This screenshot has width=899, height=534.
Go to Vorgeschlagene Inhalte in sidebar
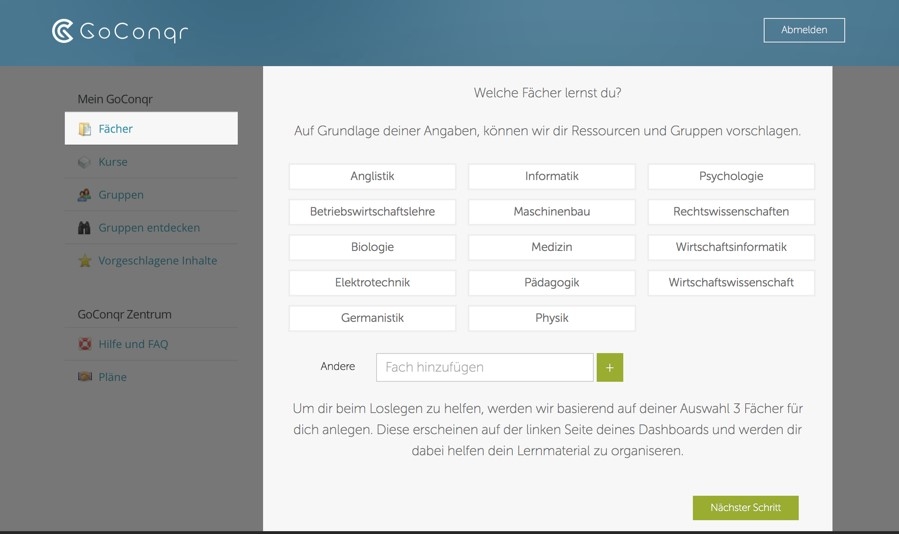coord(157,261)
